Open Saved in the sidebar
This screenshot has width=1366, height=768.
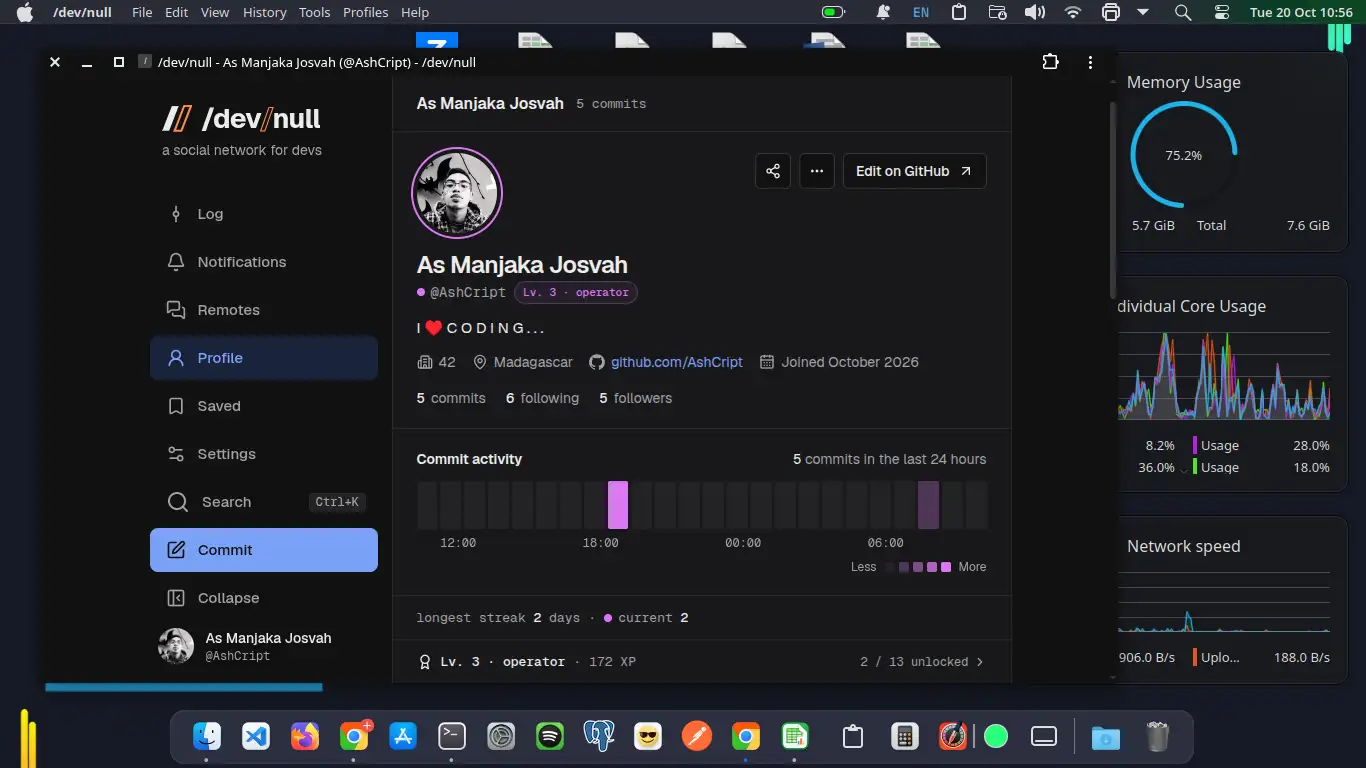click(264, 406)
